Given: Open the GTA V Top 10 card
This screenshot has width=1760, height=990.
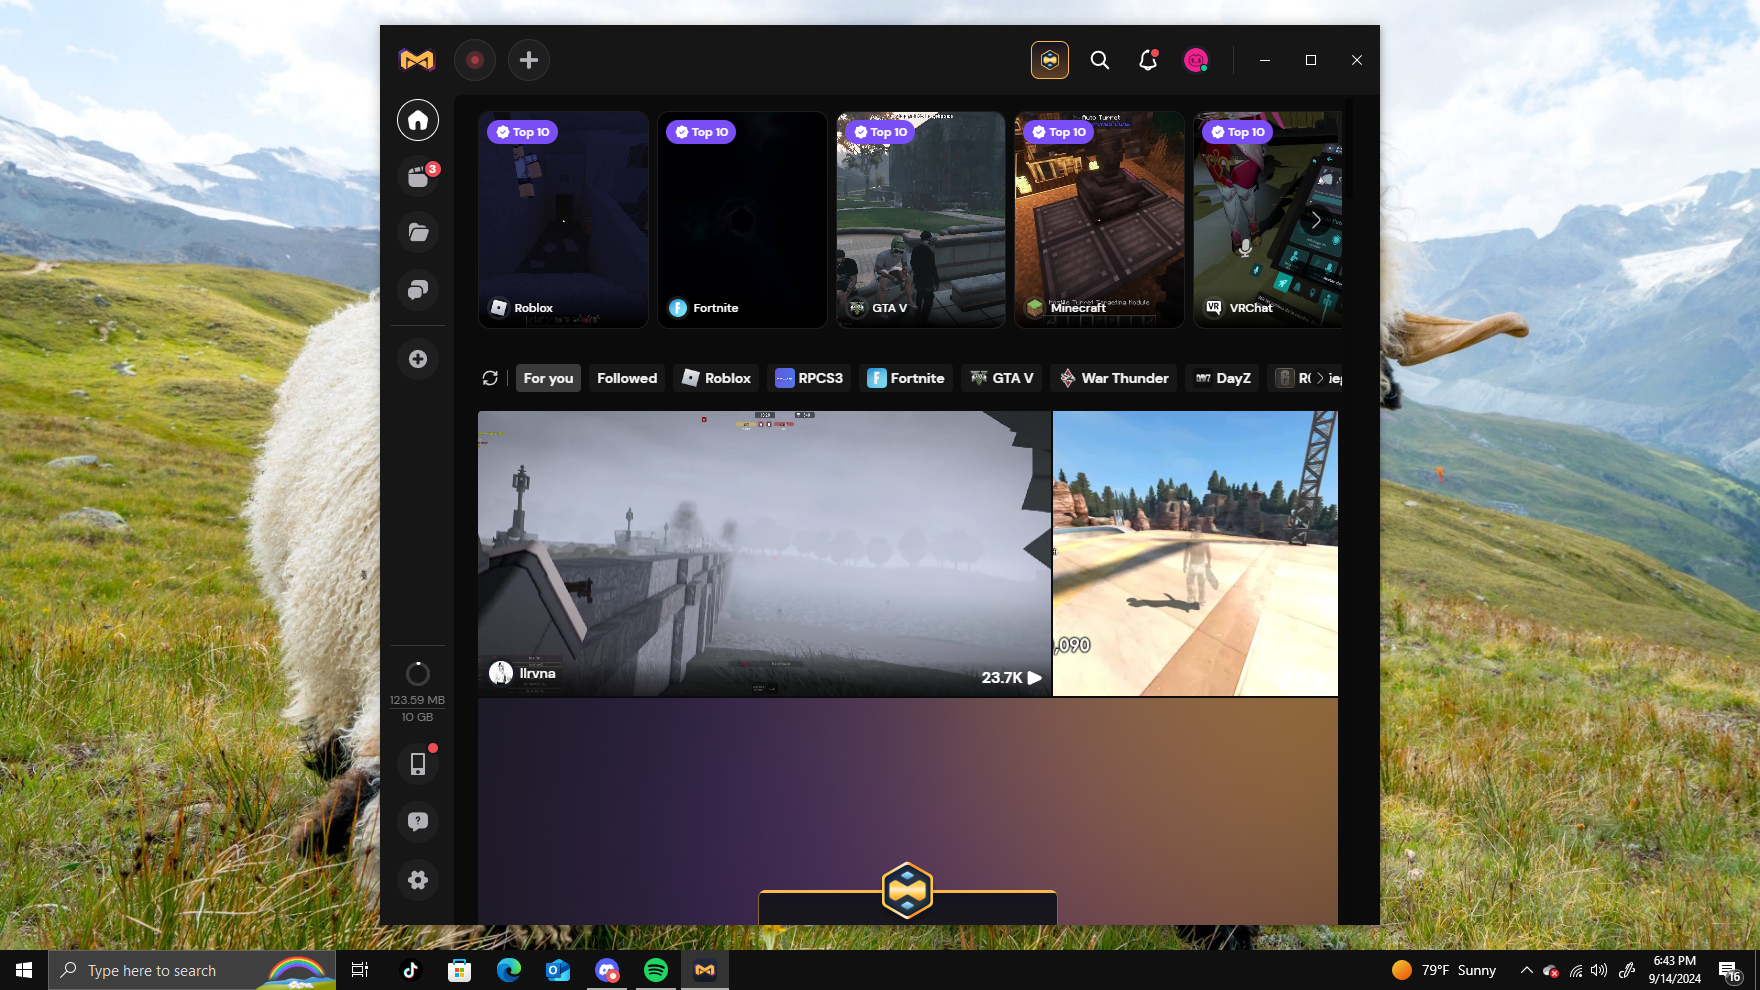Looking at the screenshot, I should pyautogui.click(x=921, y=219).
